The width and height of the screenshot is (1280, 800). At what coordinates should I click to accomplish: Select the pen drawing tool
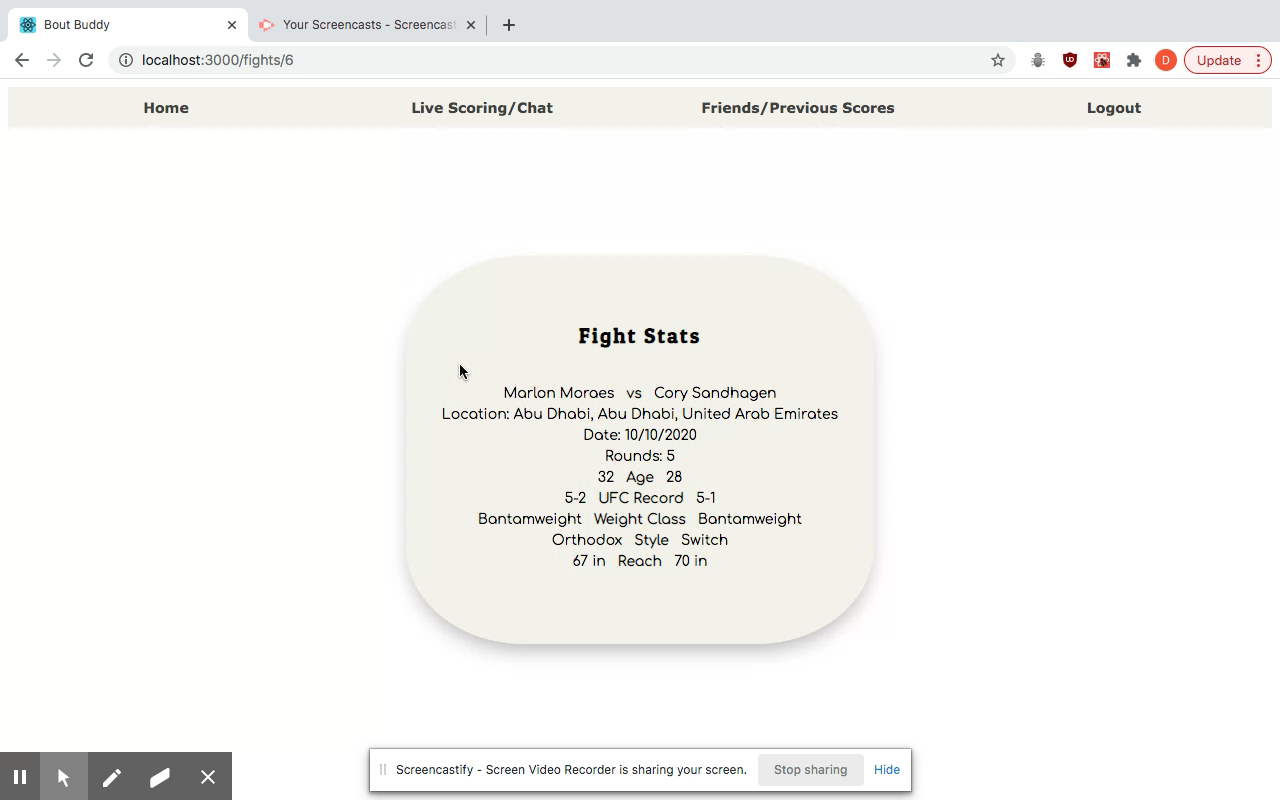tap(112, 777)
